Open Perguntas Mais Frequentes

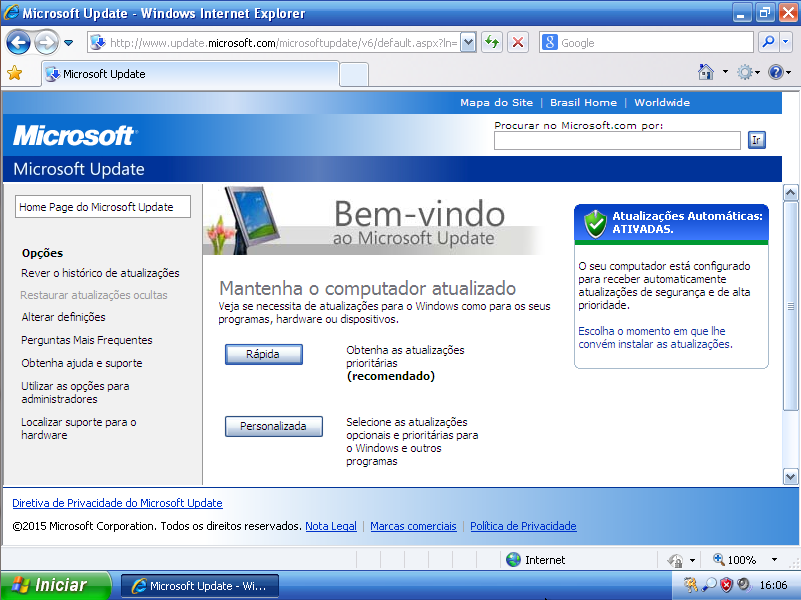pos(87,340)
